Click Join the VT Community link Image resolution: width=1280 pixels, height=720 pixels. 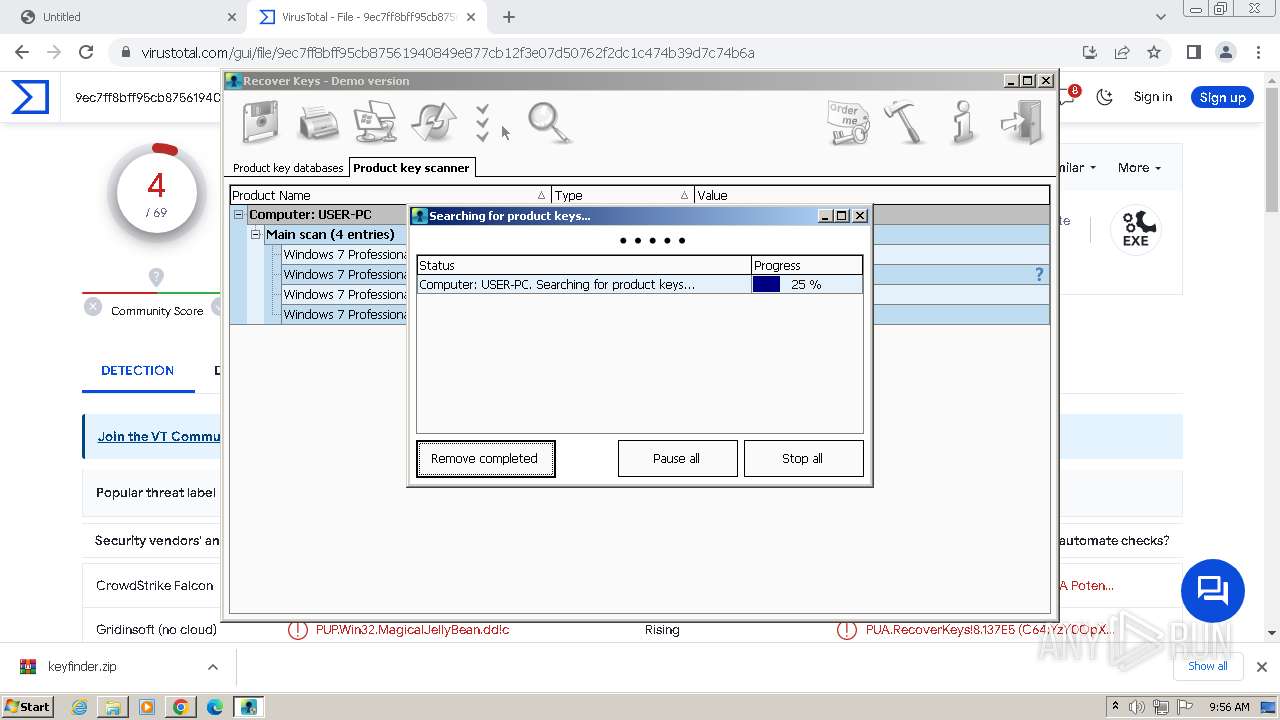159,437
